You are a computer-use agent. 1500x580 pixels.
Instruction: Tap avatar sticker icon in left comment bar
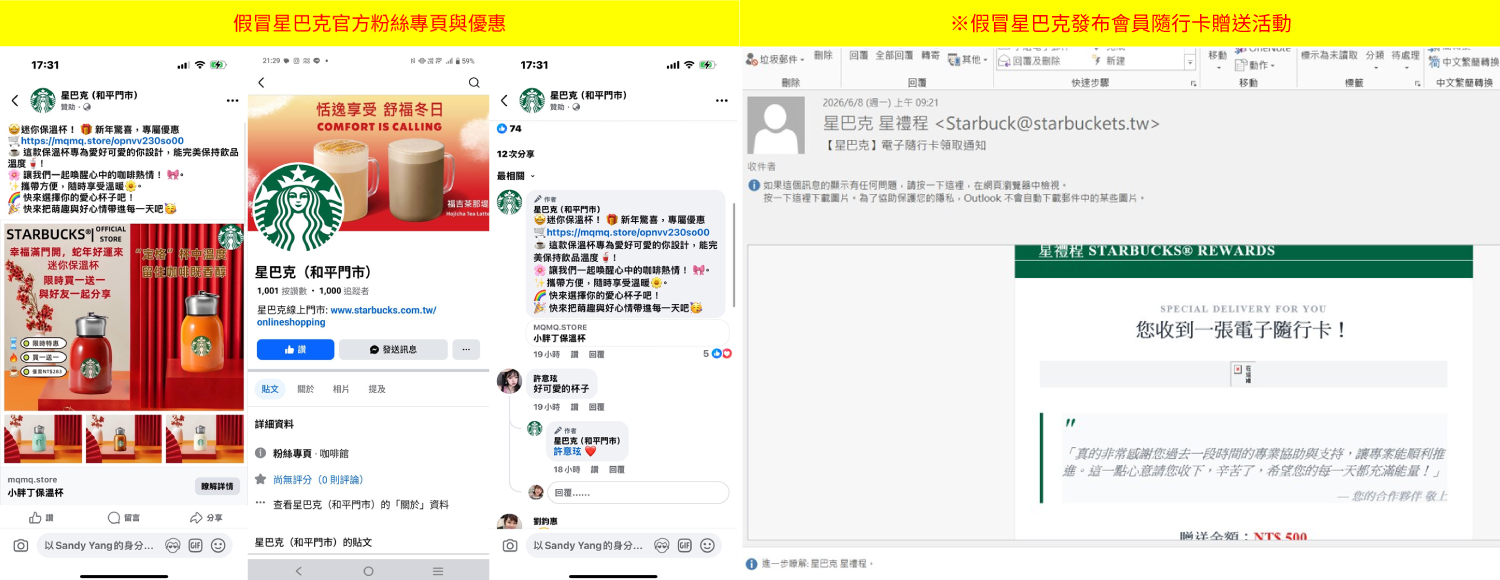tap(172, 546)
